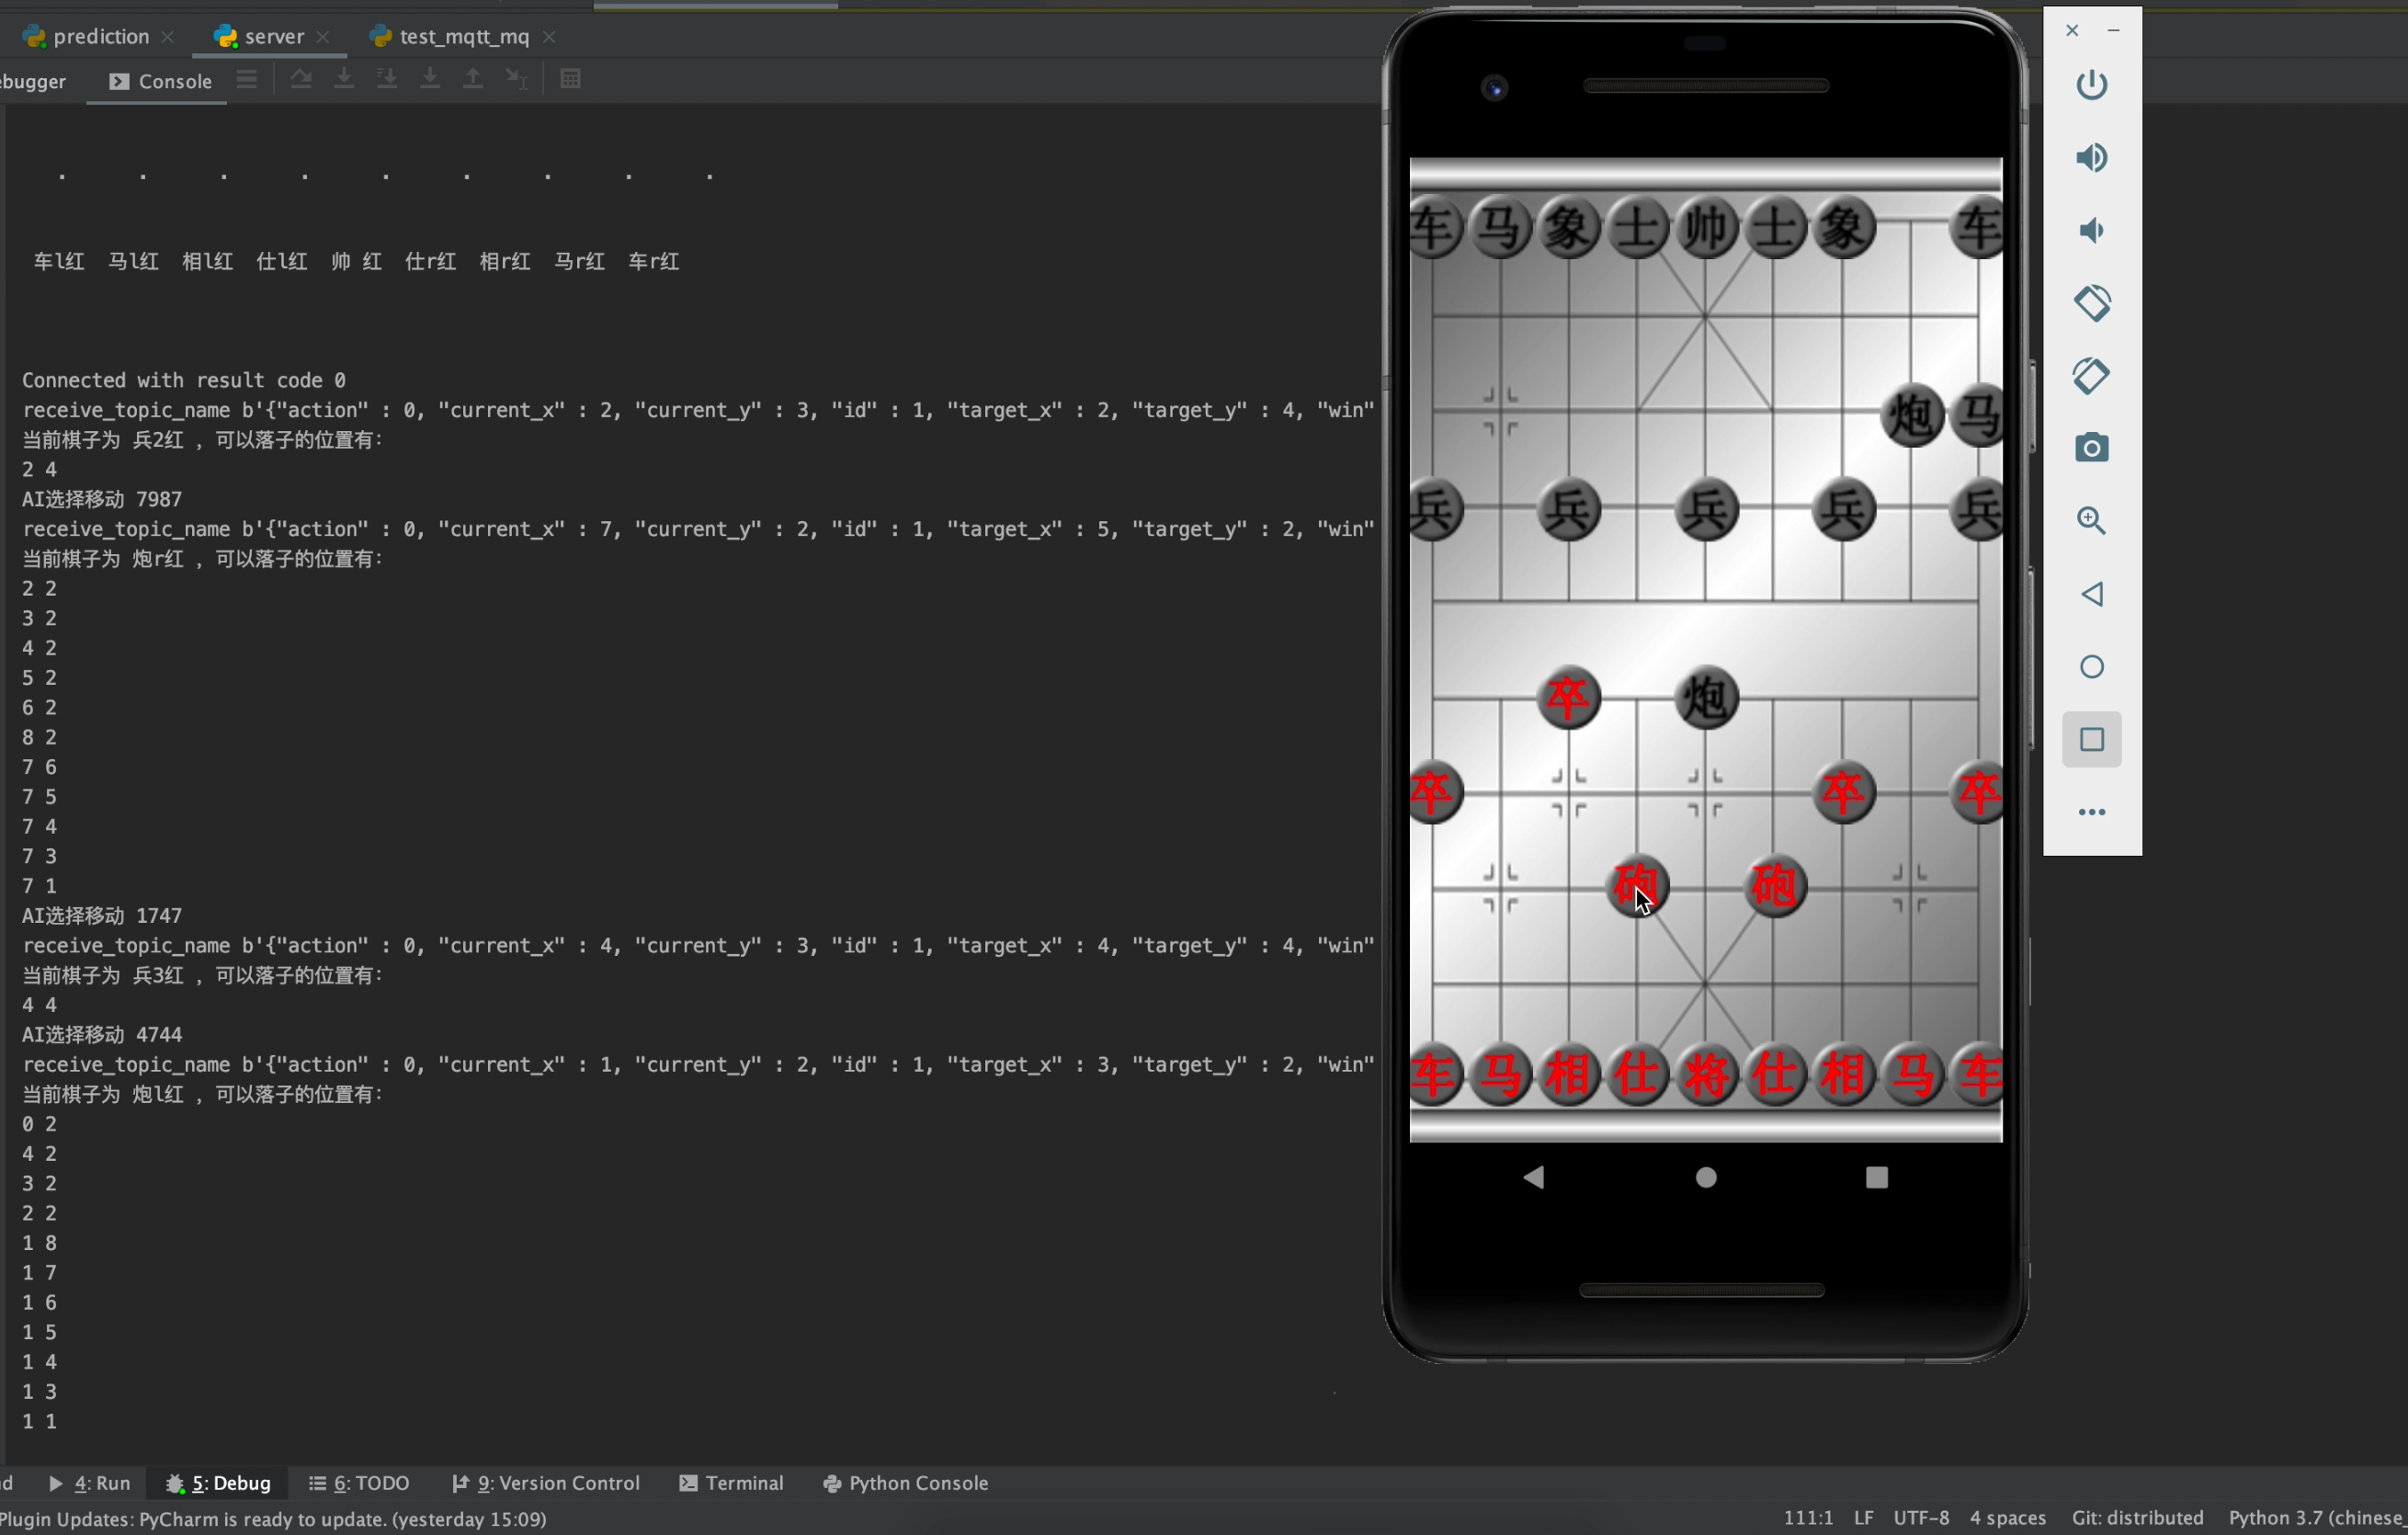Click the emulator power button
Image resolution: width=2408 pixels, height=1535 pixels.
[x=2091, y=85]
